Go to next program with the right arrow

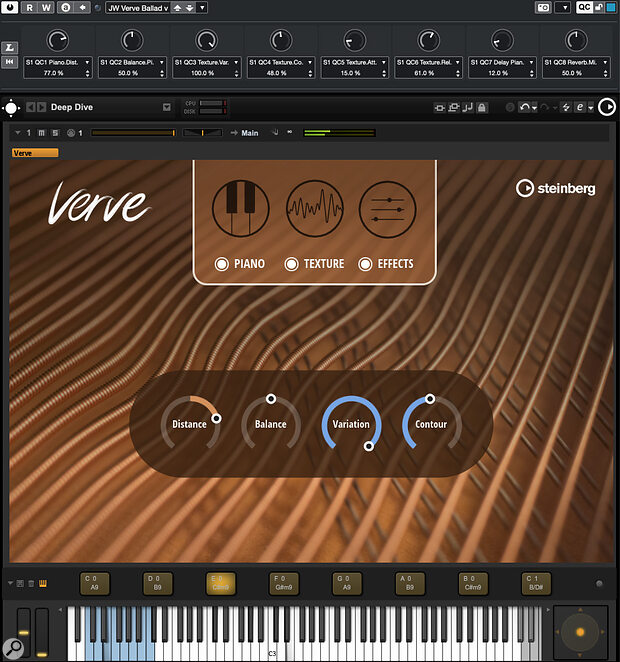pyautogui.click(x=41, y=107)
